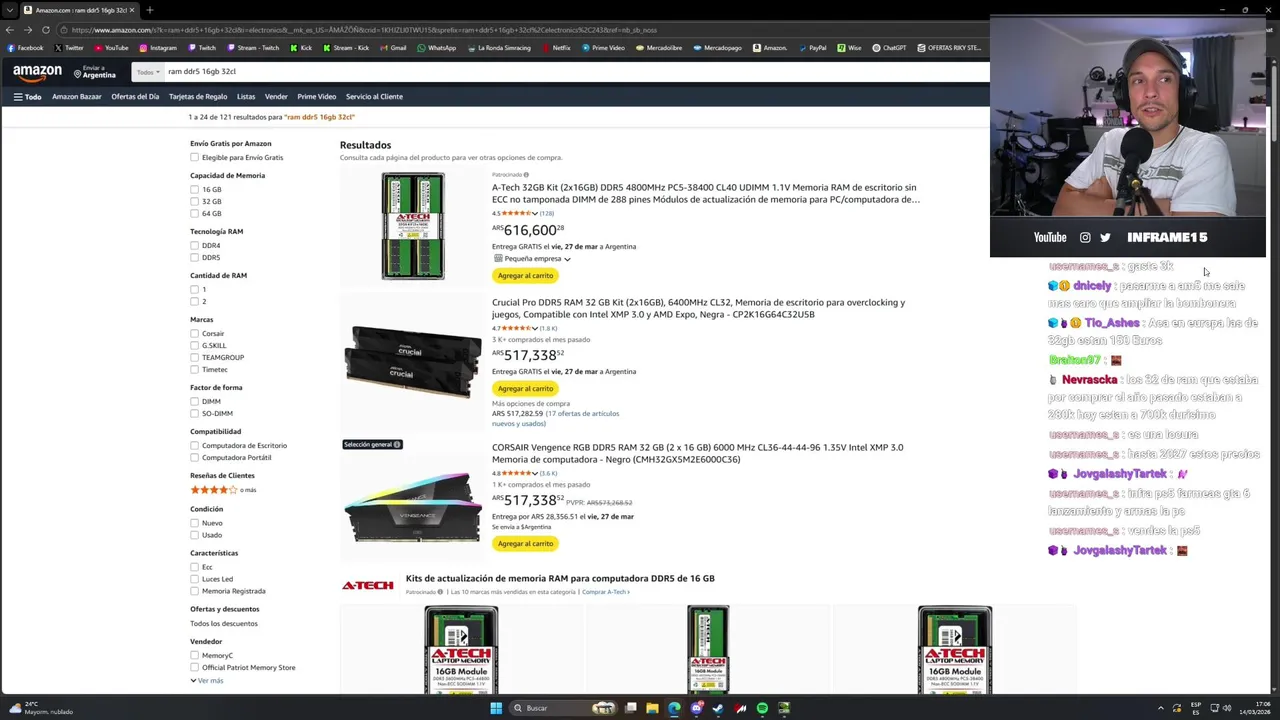This screenshot has width=1280, height=720.
Task: Check the 16 GB capacity filter
Action: point(194,189)
